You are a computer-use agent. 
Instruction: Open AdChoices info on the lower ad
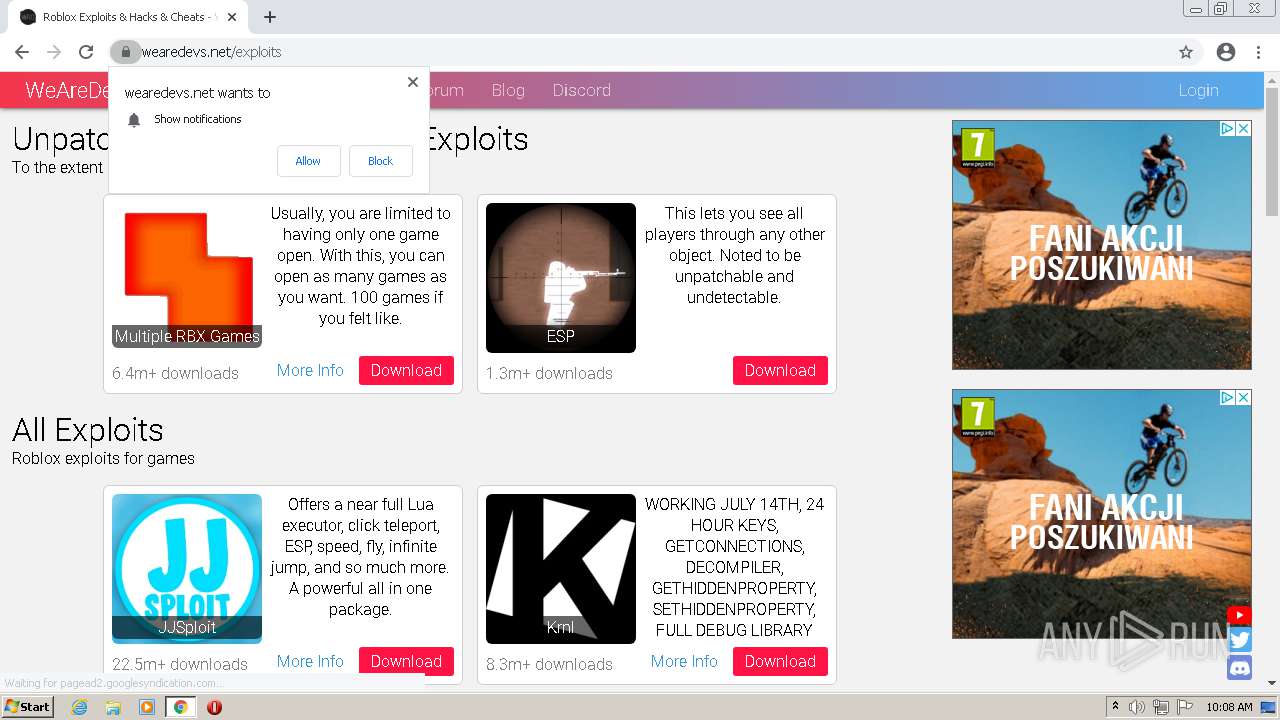pyautogui.click(x=1228, y=398)
